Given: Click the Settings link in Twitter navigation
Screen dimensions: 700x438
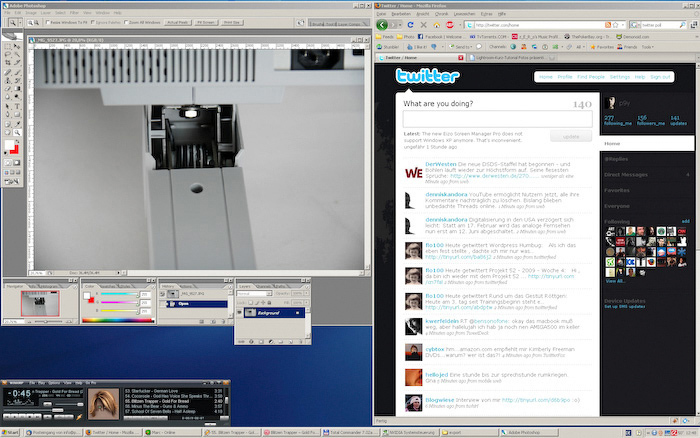Looking at the screenshot, I should (620, 77).
